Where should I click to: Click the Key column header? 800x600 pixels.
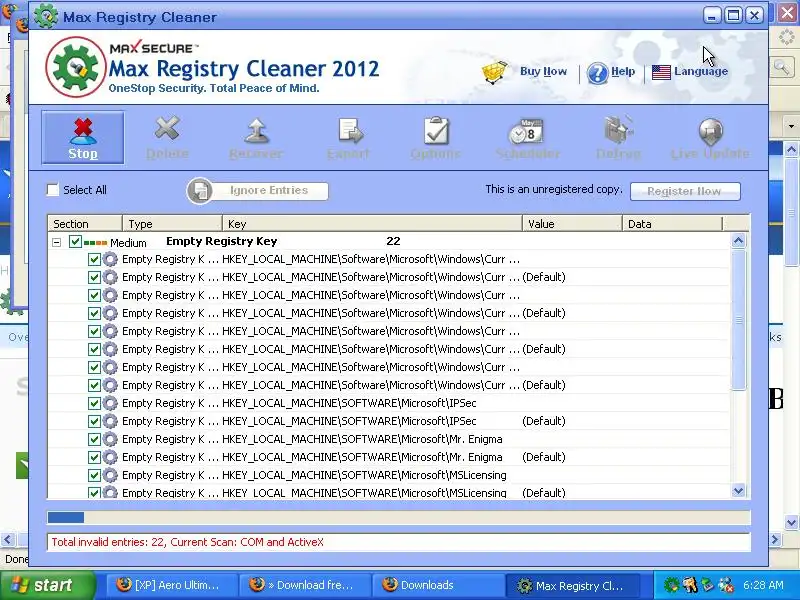pyautogui.click(x=372, y=223)
